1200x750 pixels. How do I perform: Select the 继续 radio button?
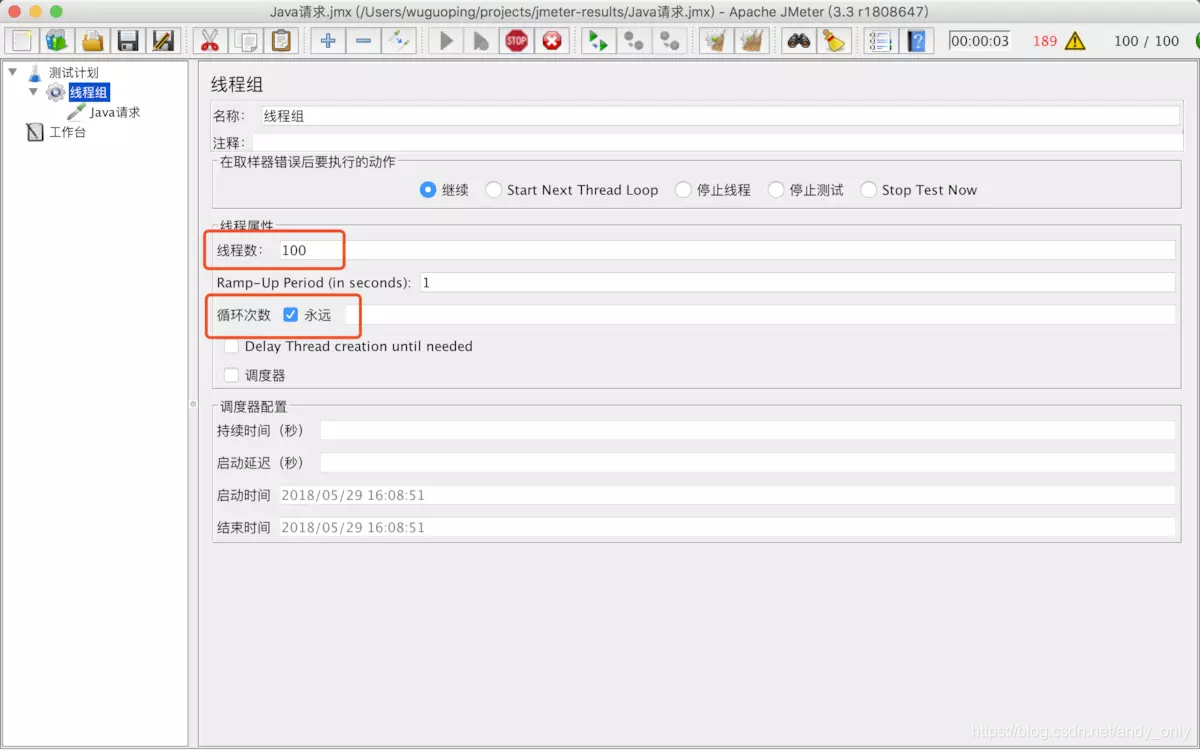tap(428, 190)
